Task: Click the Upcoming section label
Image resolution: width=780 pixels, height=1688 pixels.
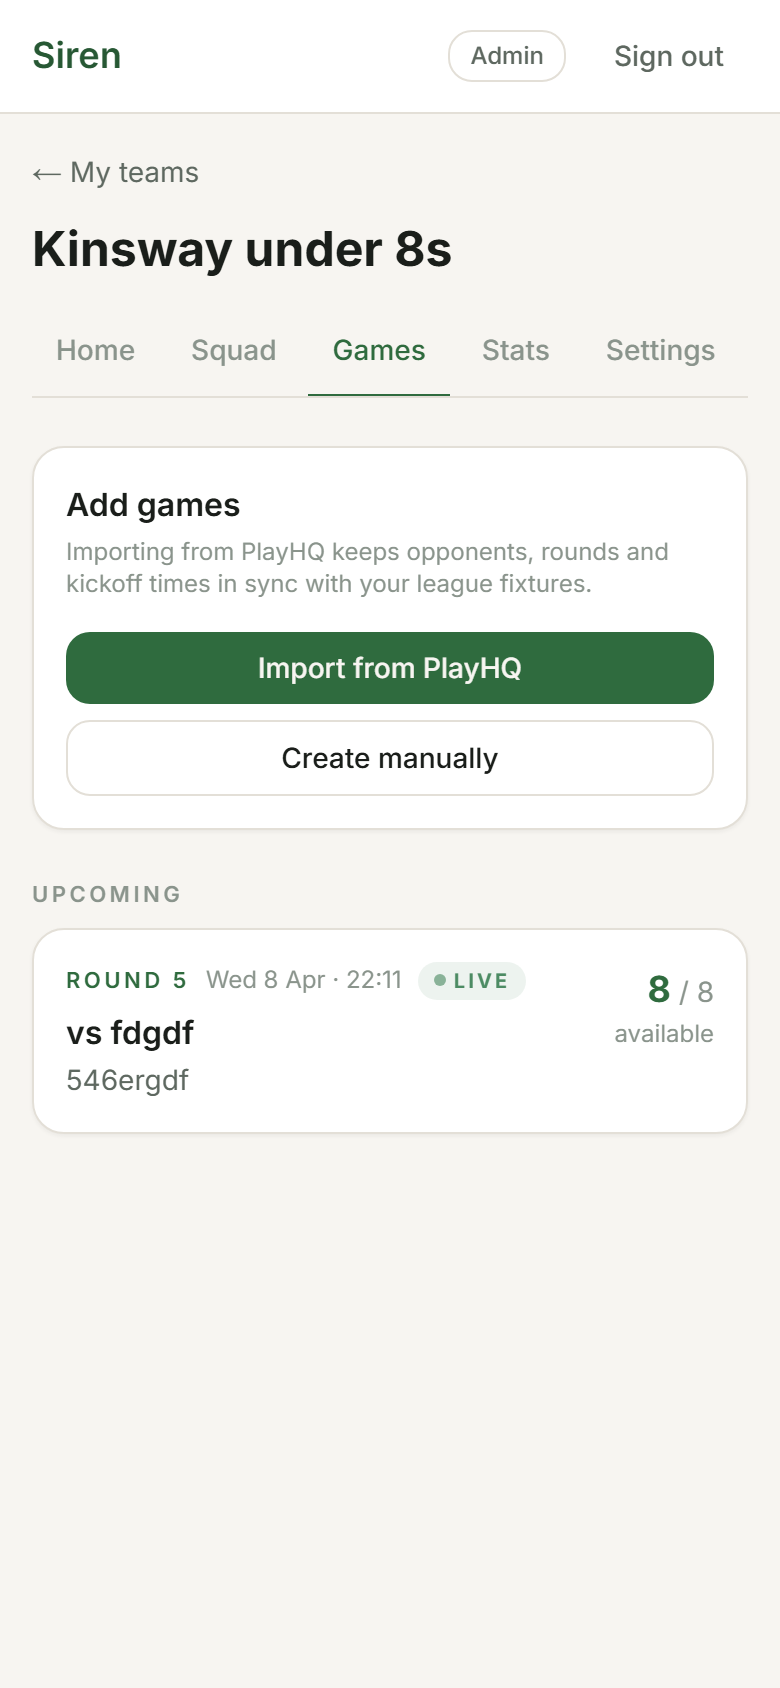Action: (107, 894)
